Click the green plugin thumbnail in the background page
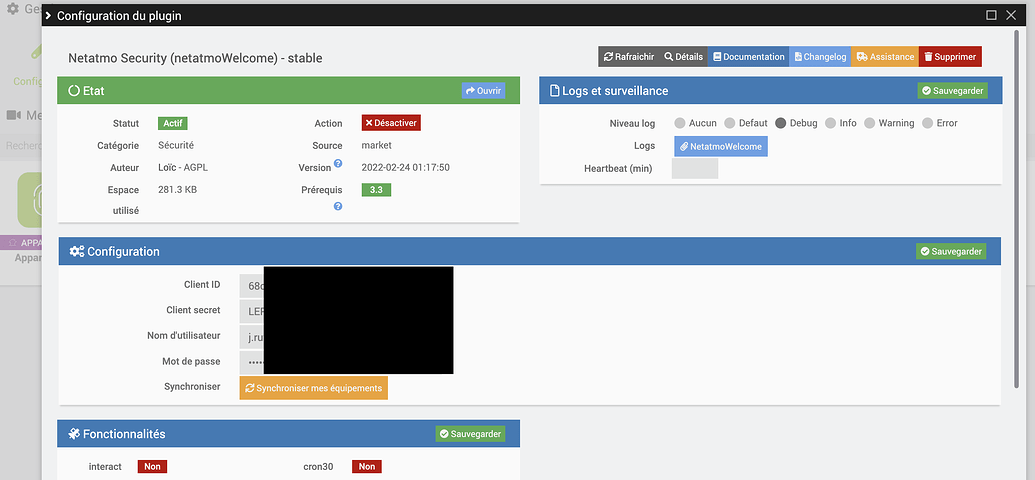1035x480 pixels. pos(30,200)
